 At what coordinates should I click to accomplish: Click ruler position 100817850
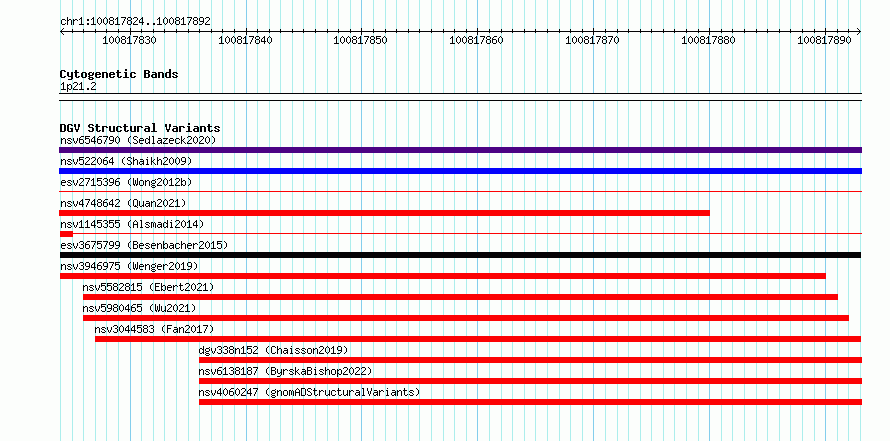[x=362, y=40]
